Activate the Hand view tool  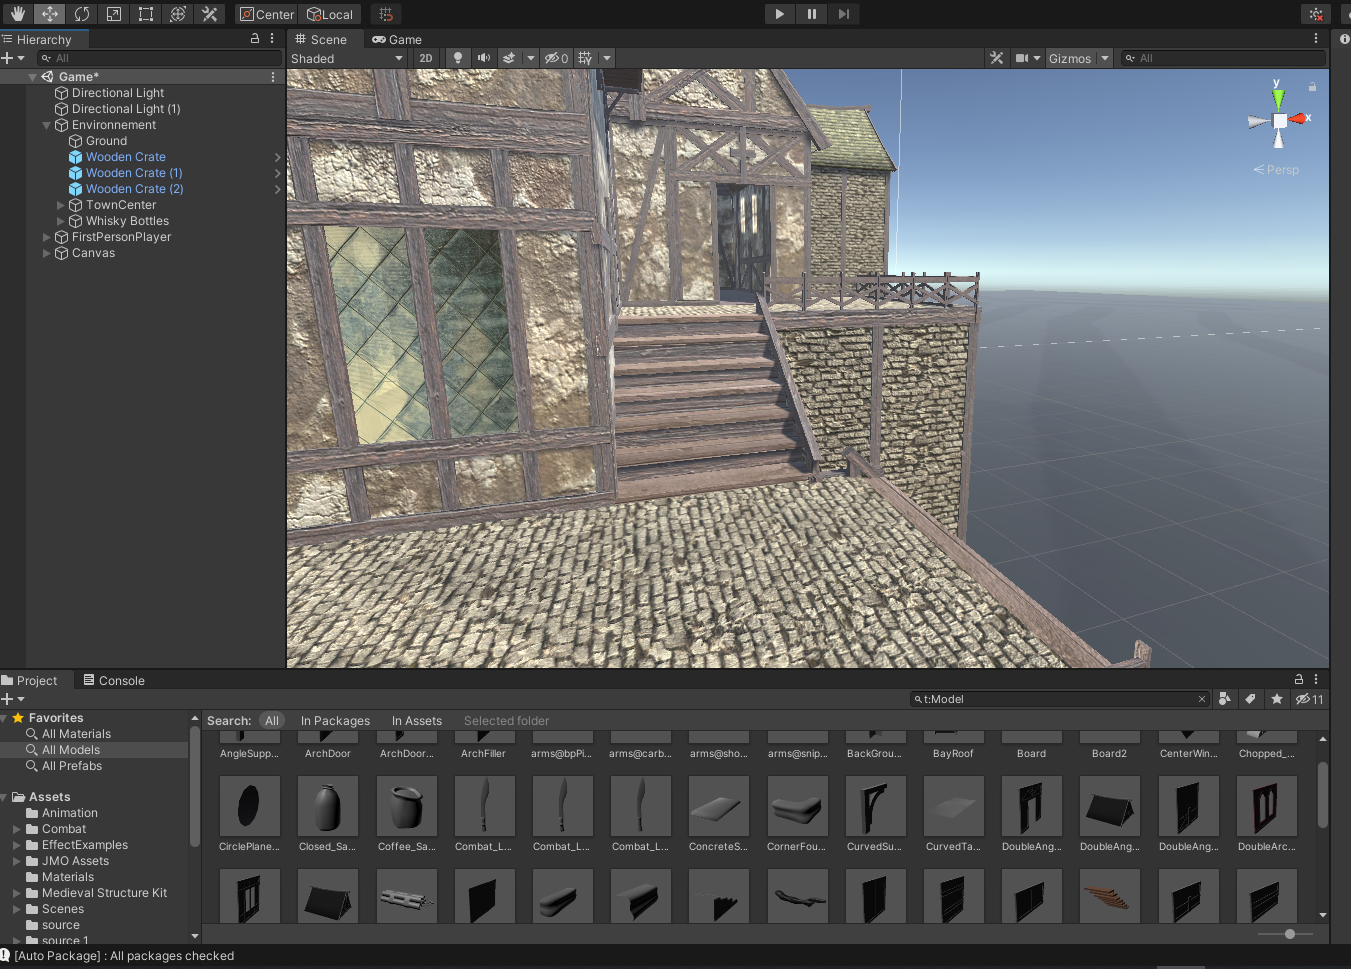point(17,14)
